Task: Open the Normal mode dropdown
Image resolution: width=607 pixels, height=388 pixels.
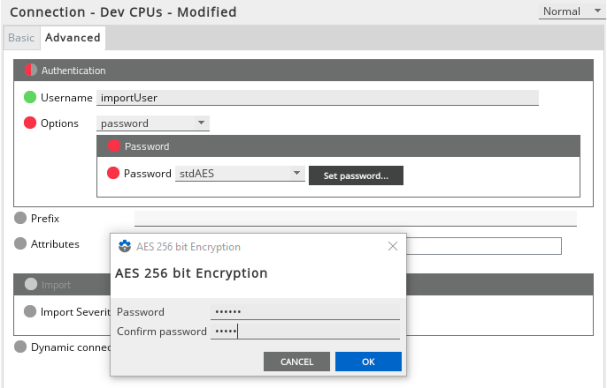Action: (x=572, y=12)
